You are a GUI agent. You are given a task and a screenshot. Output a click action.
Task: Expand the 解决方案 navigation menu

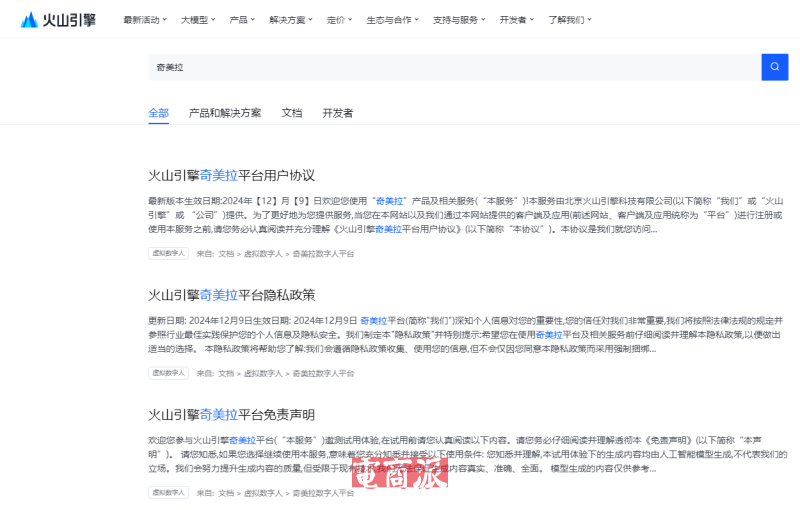pos(291,20)
